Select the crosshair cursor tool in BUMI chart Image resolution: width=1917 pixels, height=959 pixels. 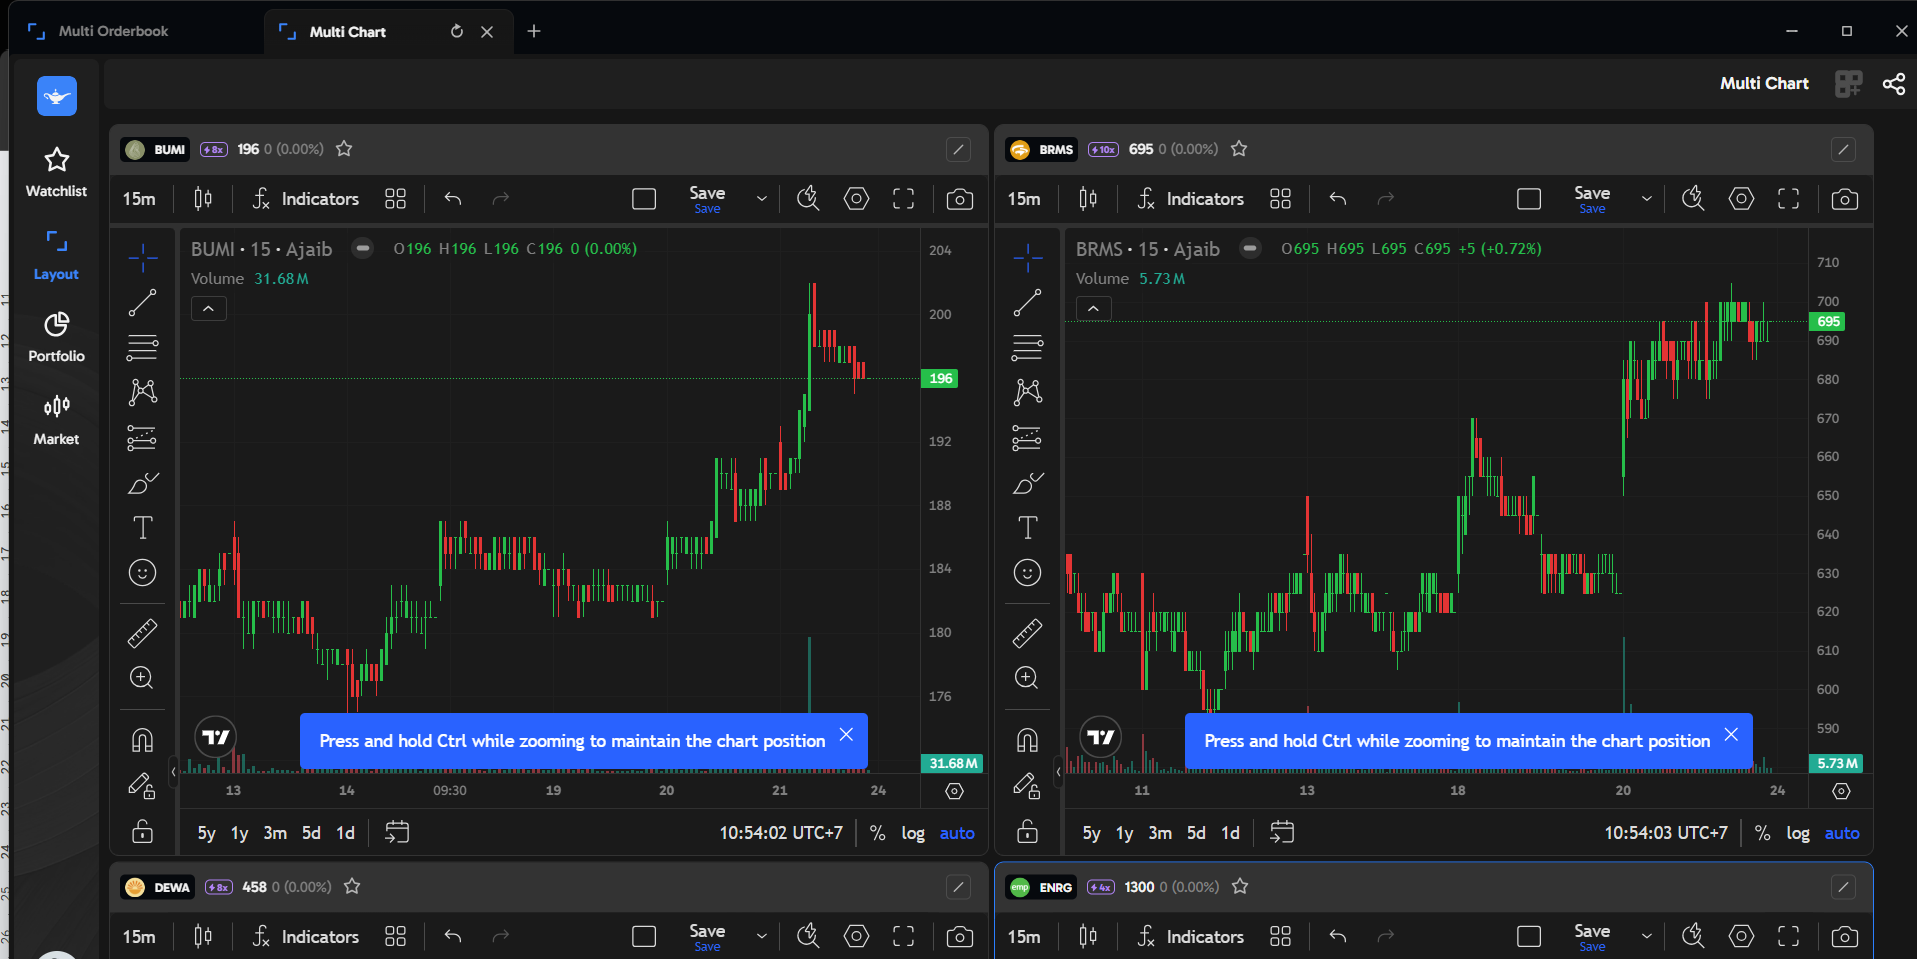point(142,258)
